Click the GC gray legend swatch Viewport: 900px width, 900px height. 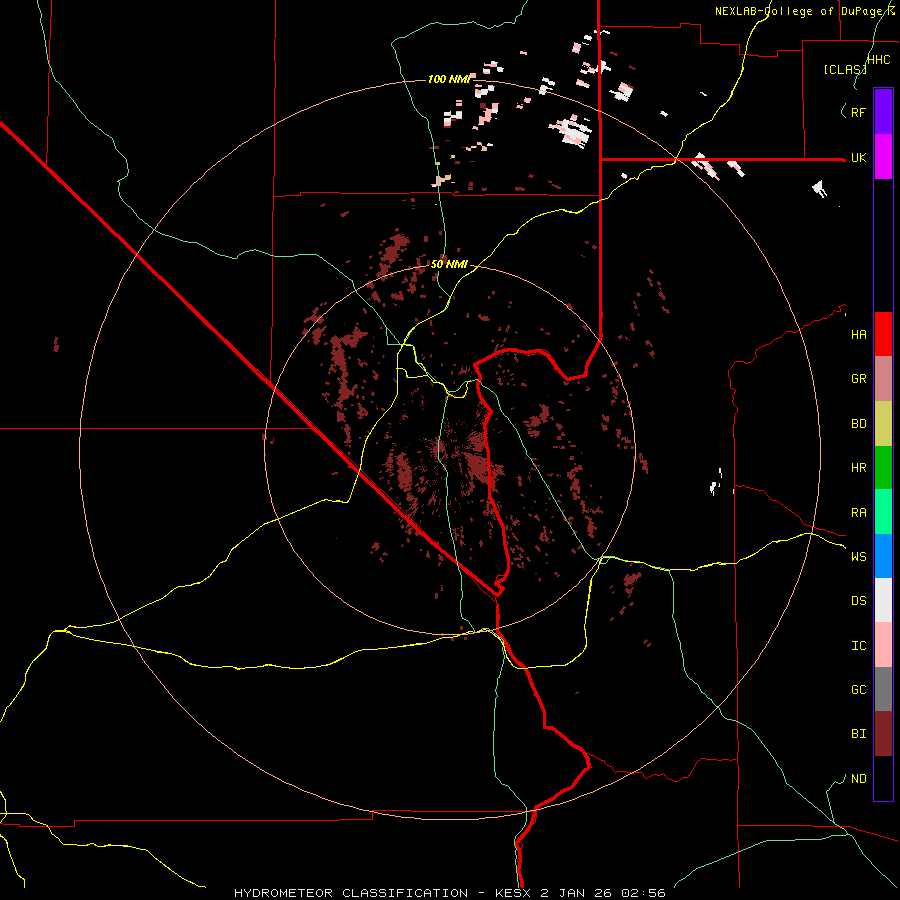[883, 689]
